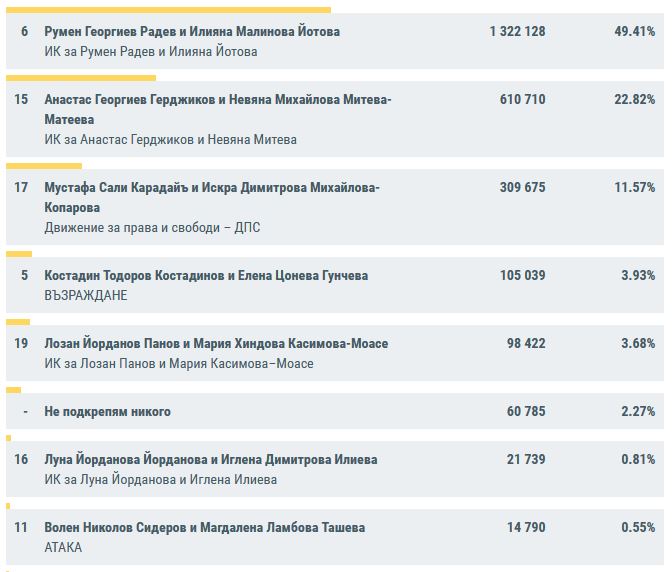Click the Румен Радев и Илияна Йотова candidate name
Image resolution: width=672 pixels, height=572 pixels.
192,32
